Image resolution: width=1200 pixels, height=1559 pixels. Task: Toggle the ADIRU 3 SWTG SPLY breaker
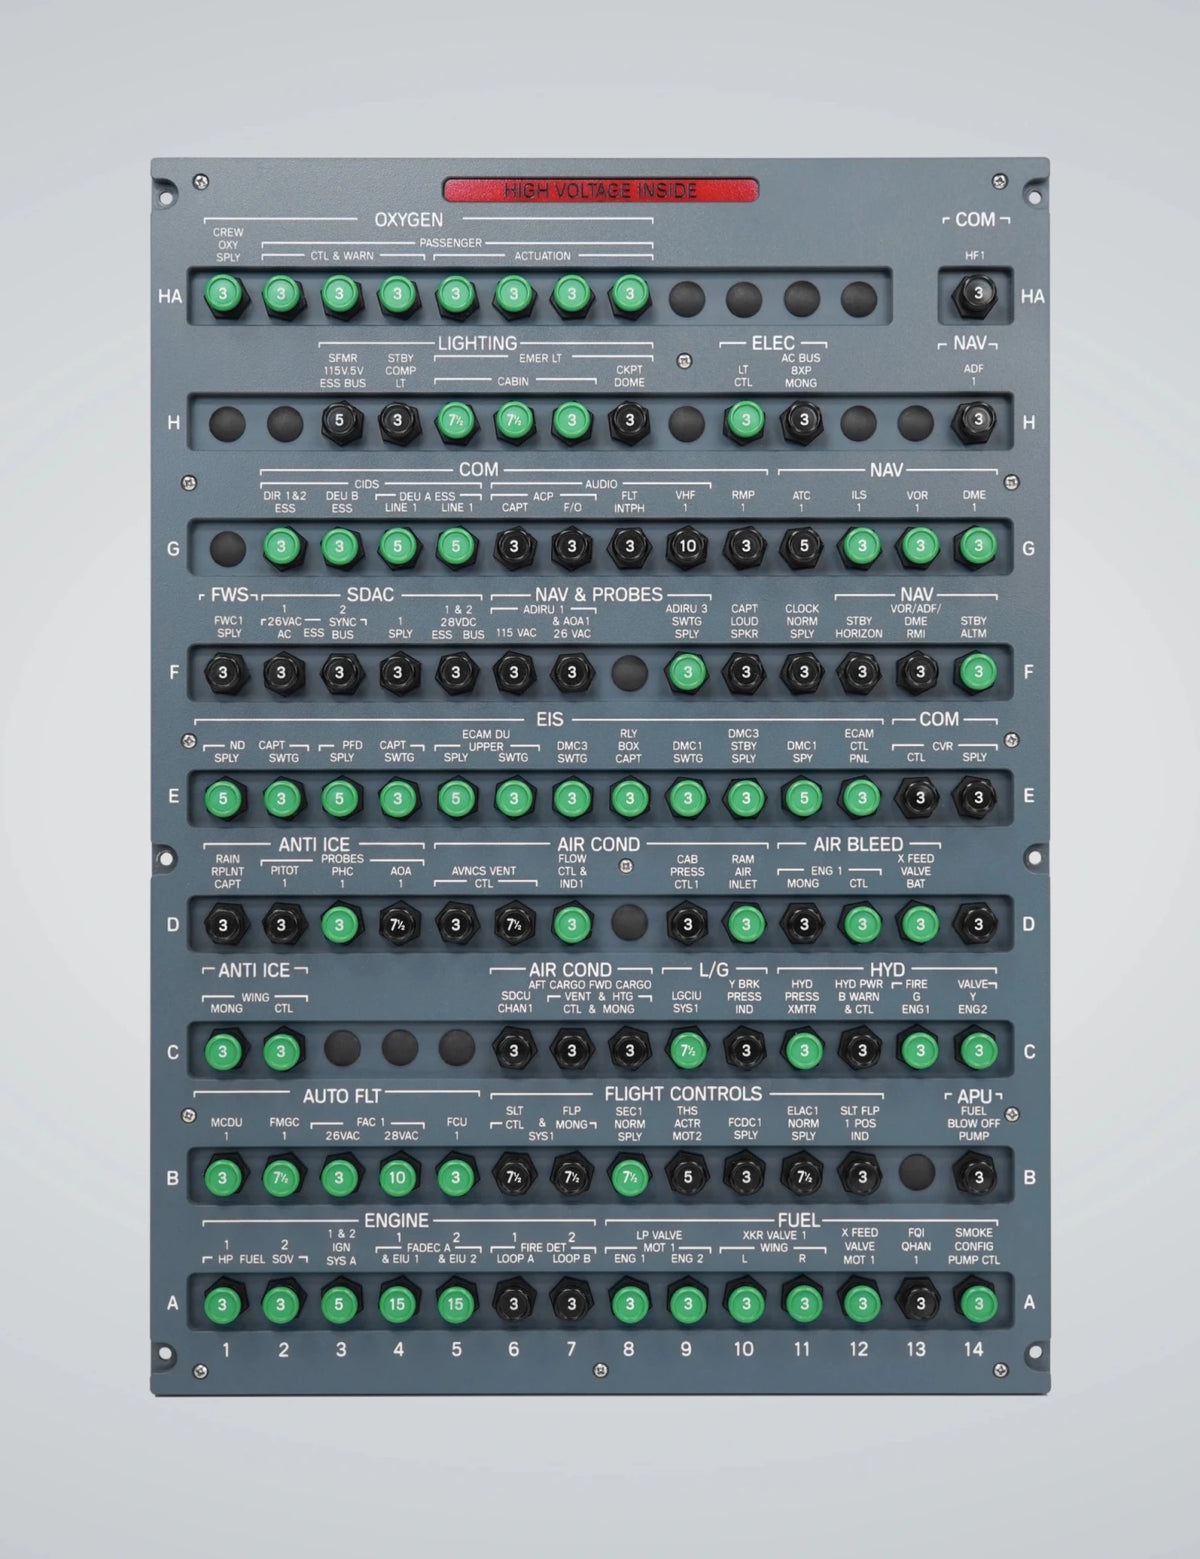[687, 672]
